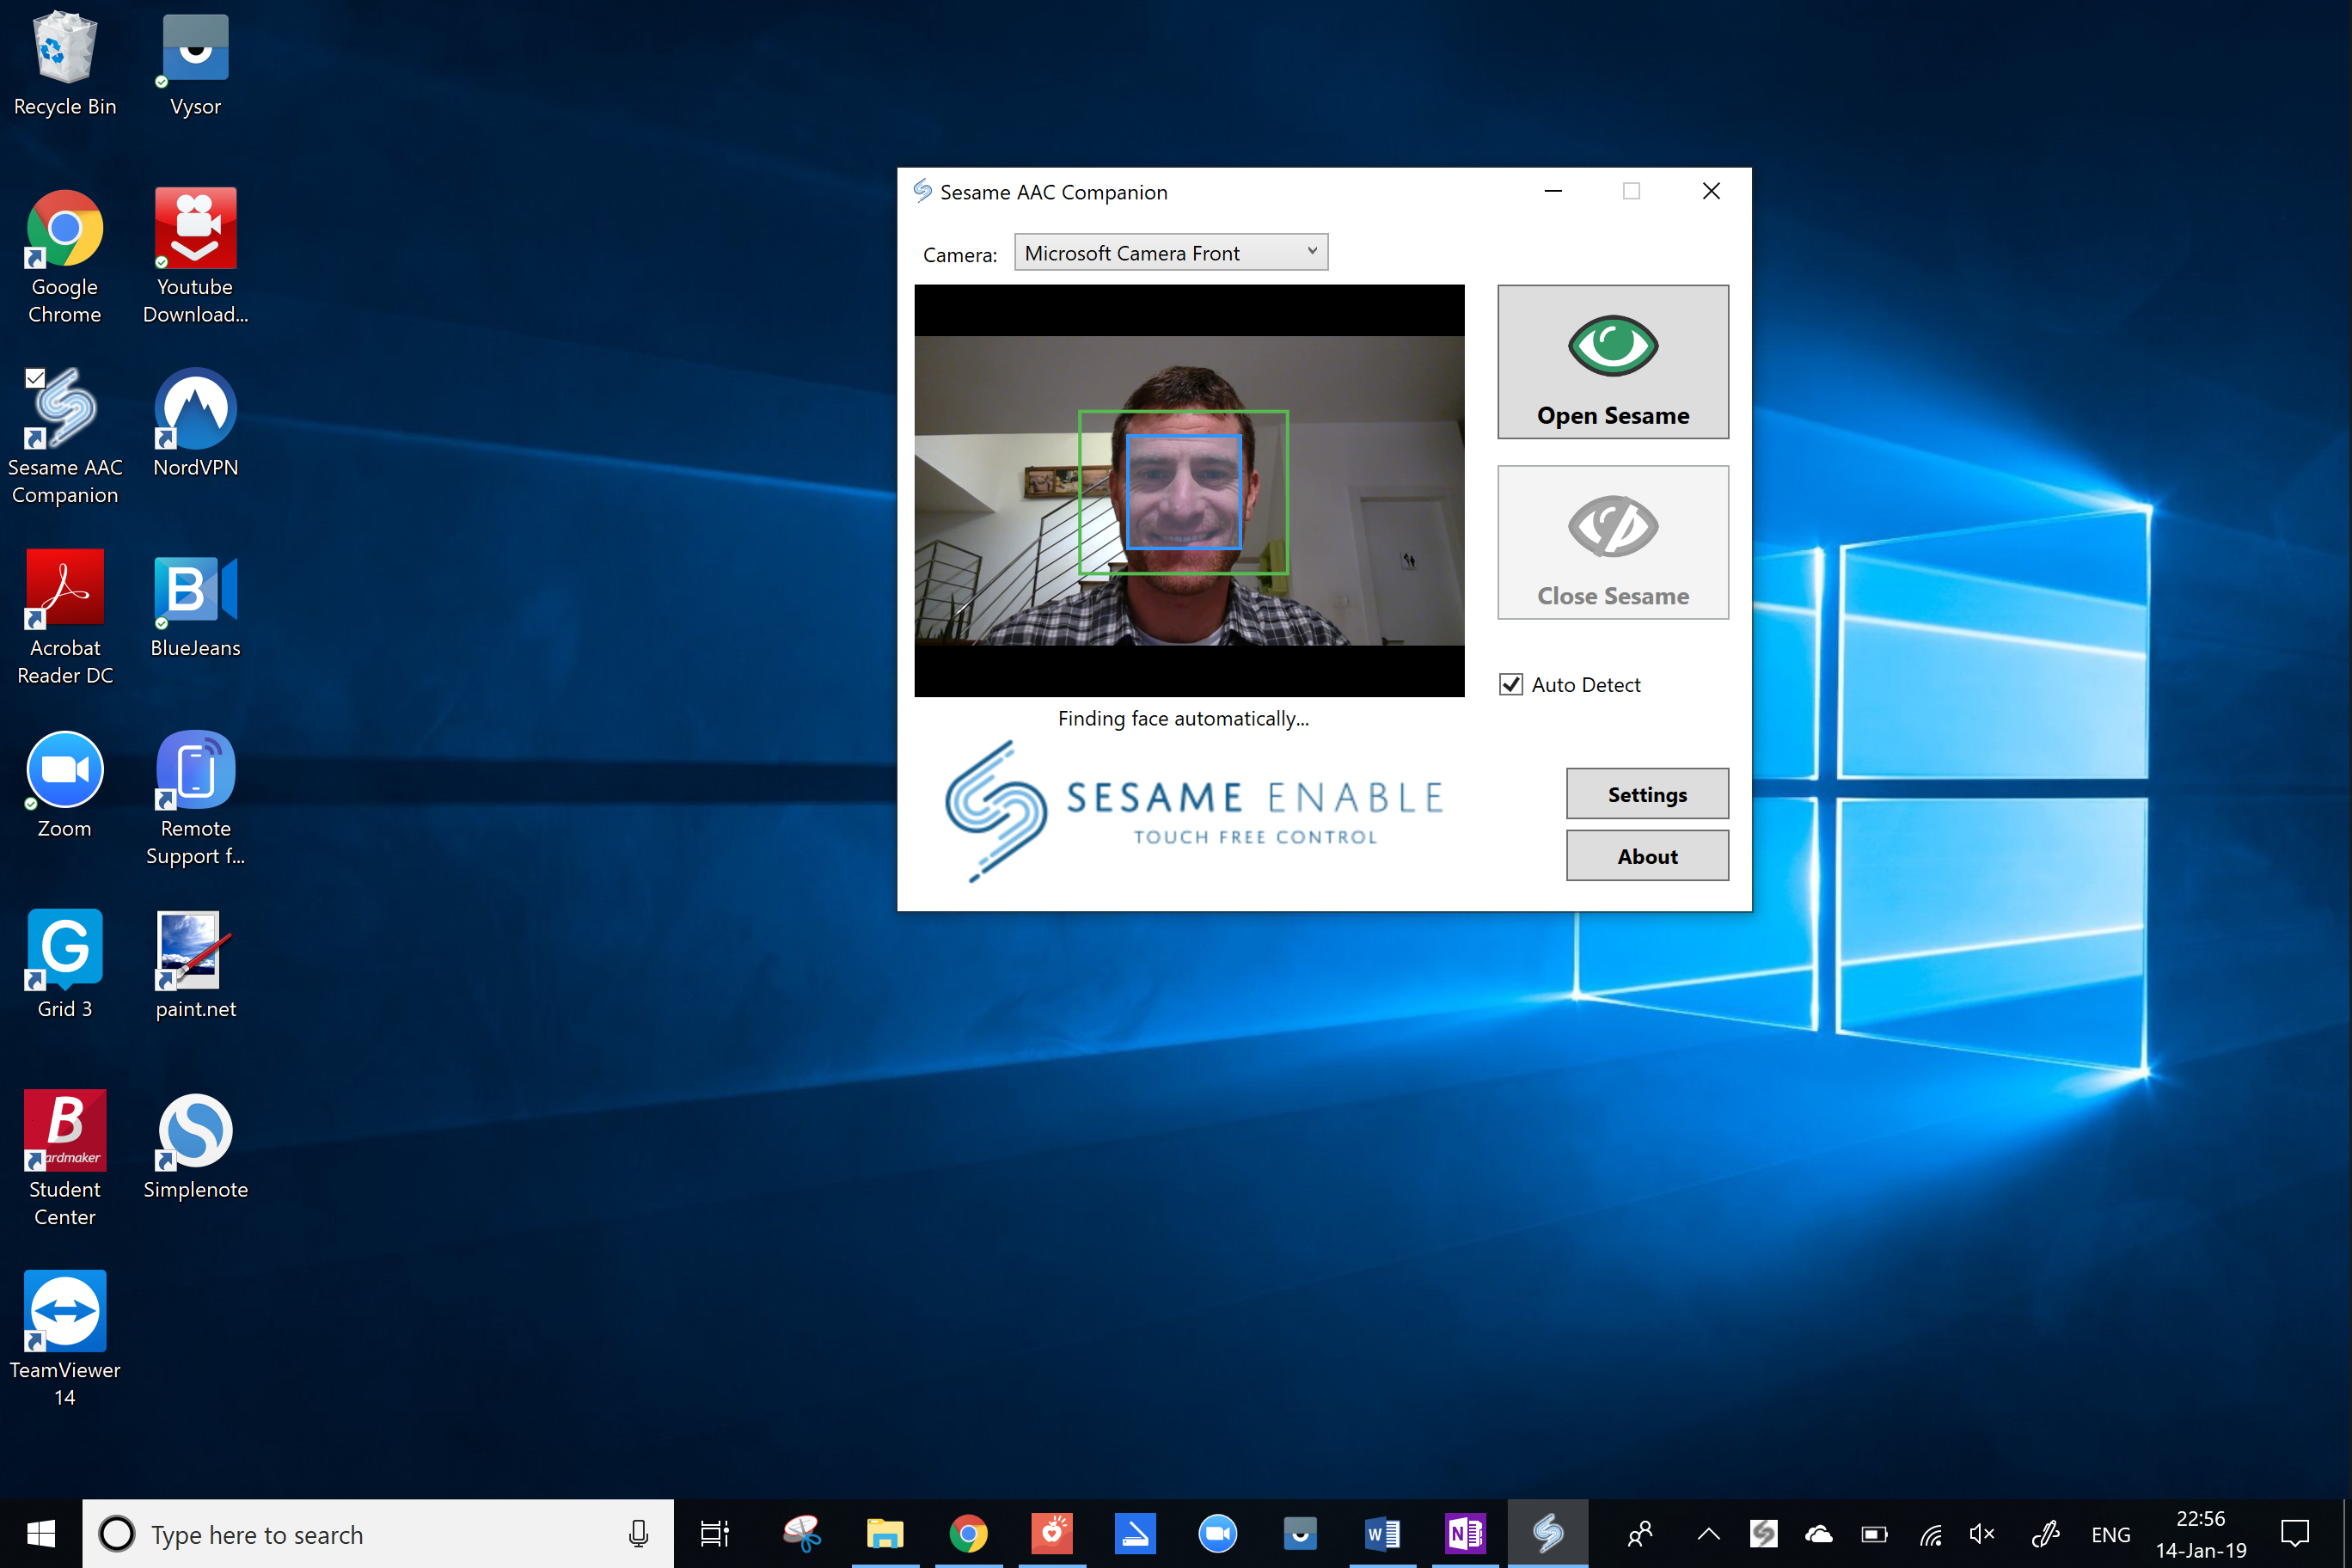Show hidden system tray icons
This screenshot has width=2352, height=1568.
1709,1533
